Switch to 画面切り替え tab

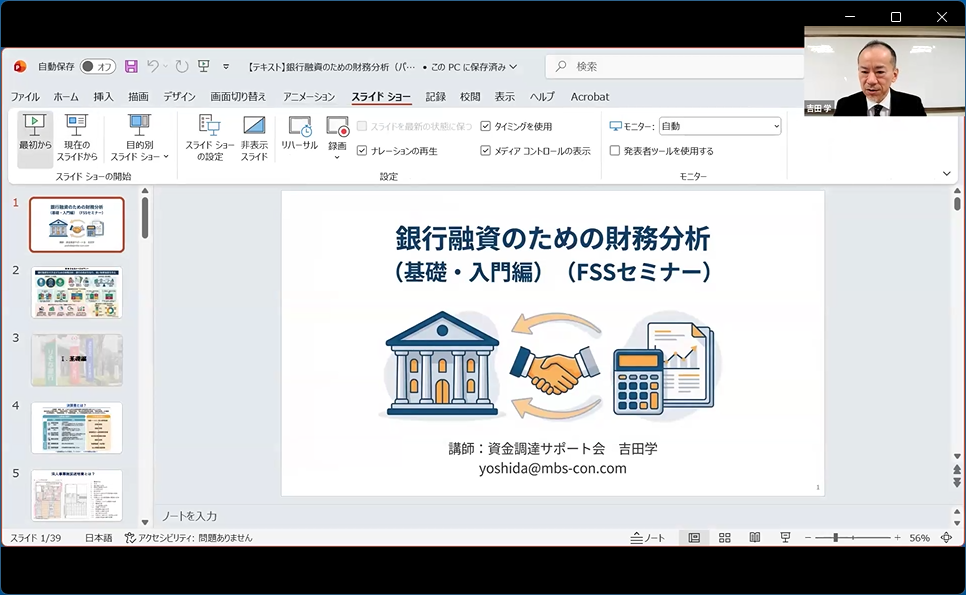(x=238, y=97)
